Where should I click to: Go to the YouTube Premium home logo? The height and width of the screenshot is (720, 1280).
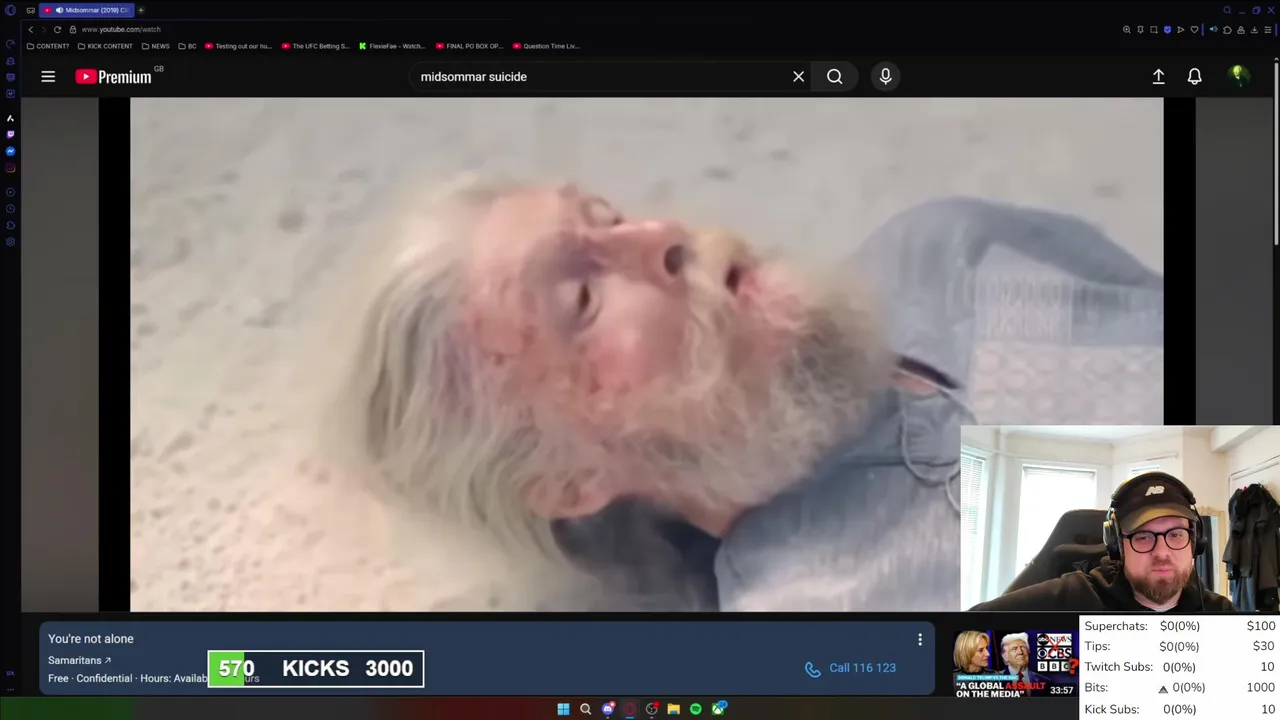(112, 76)
